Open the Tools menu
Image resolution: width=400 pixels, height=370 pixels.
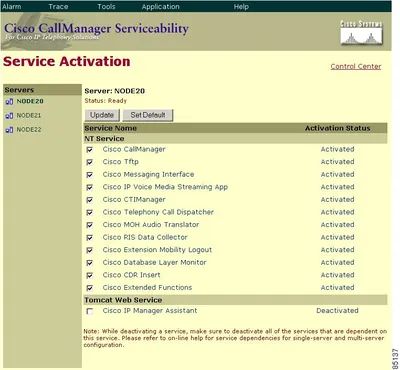(x=106, y=6)
